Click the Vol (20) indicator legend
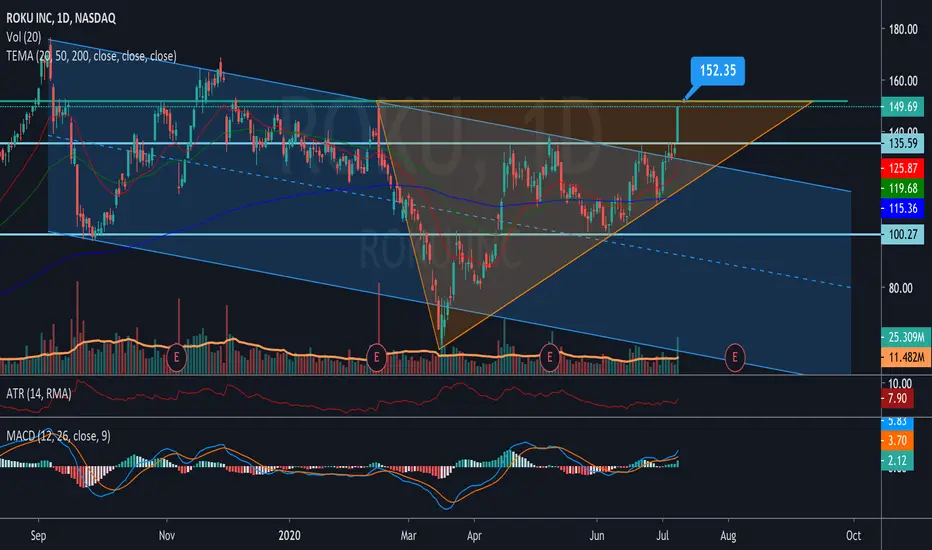Viewport: 932px width, 550px height. (24, 37)
